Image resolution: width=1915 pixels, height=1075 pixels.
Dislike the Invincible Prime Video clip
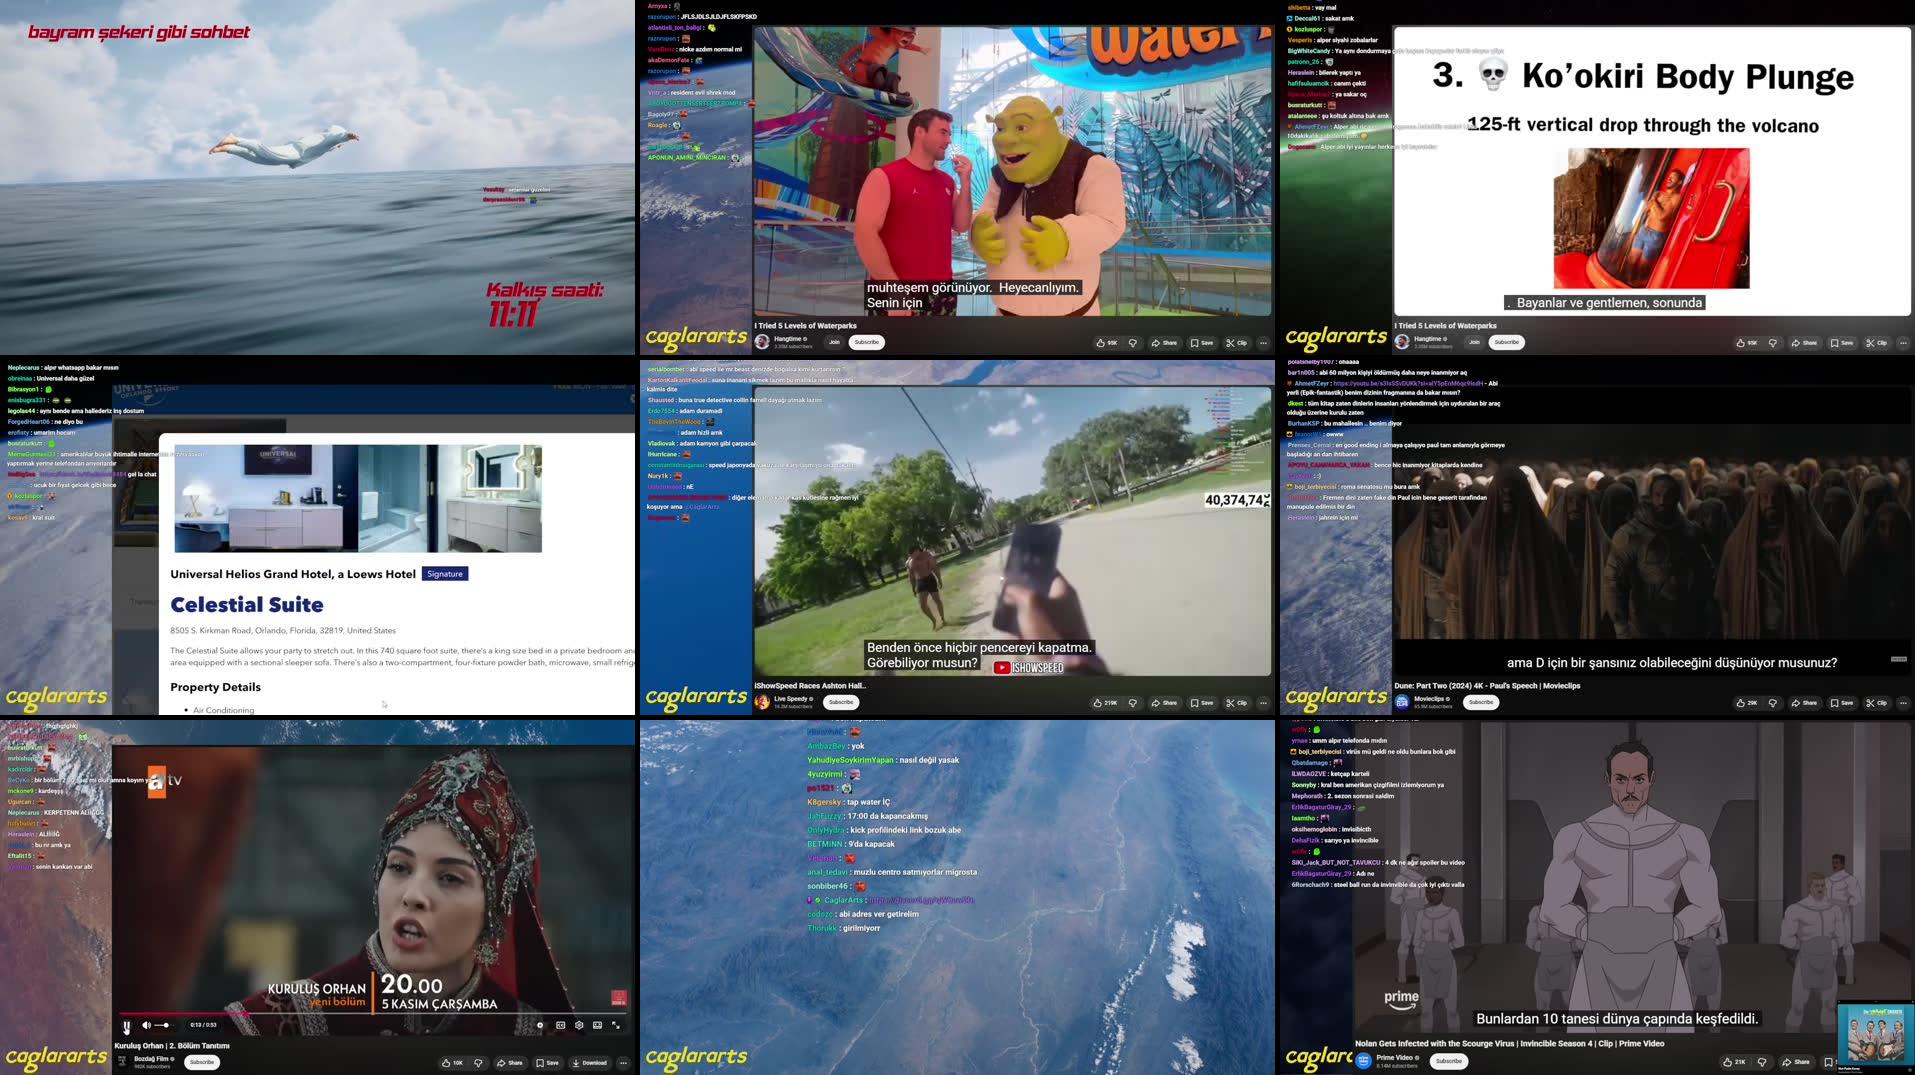[1762, 1062]
